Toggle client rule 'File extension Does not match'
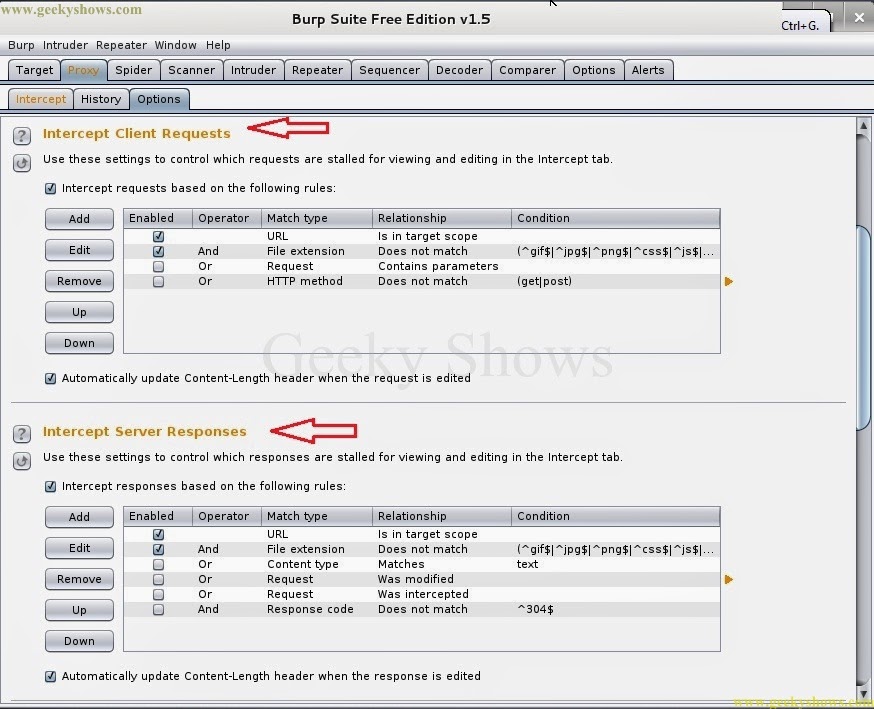Image resolution: width=874 pixels, height=709 pixels. pos(158,251)
